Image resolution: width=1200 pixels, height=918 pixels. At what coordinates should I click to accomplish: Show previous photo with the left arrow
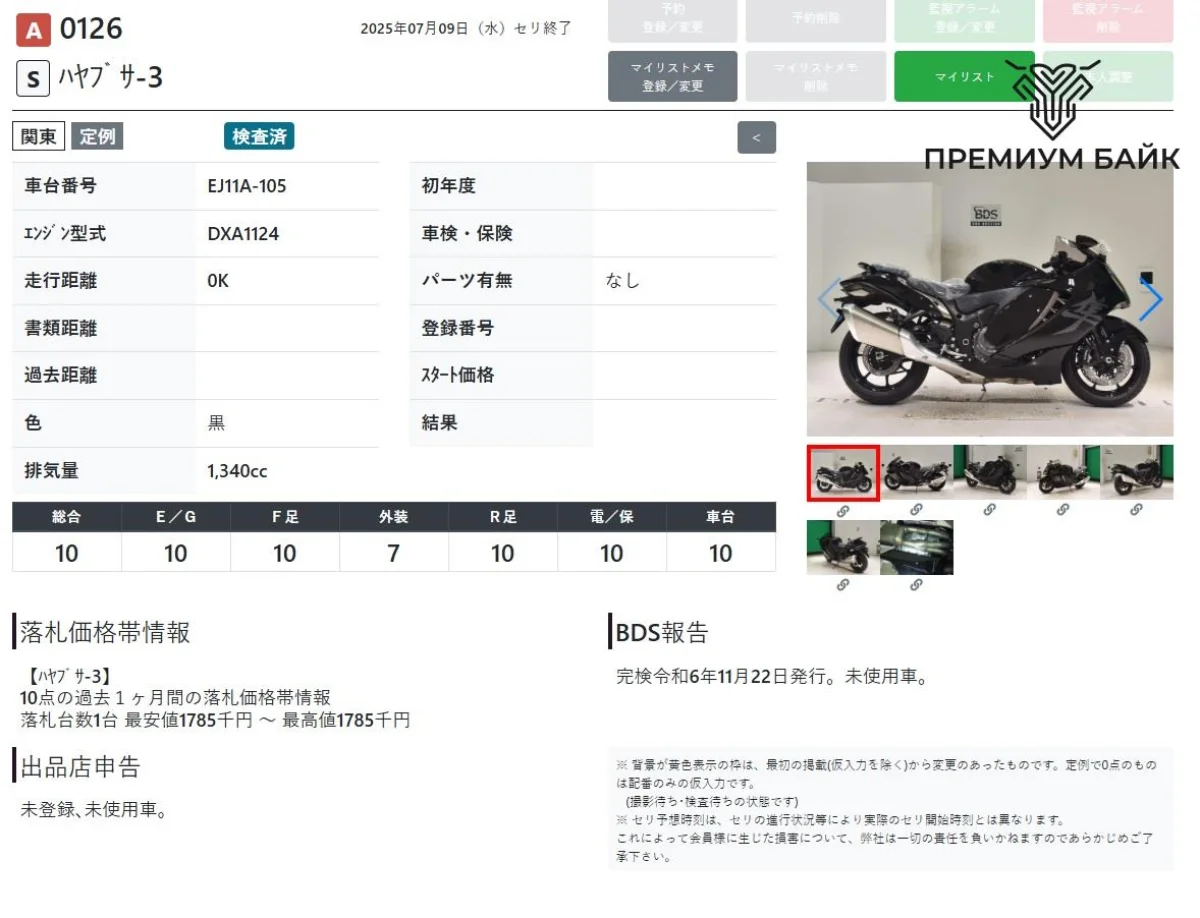829,299
